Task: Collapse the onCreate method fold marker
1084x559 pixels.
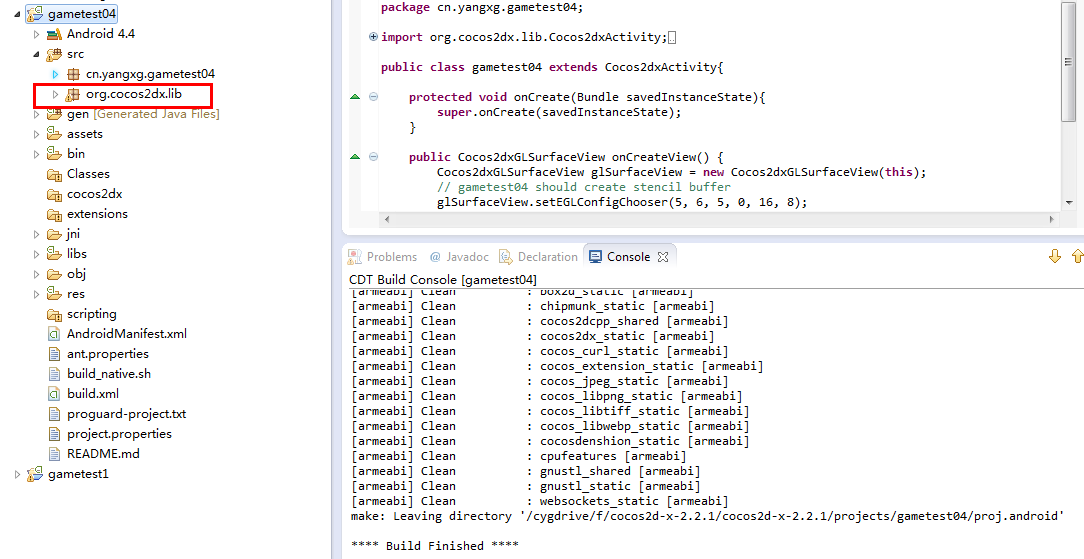Action: [373, 97]
